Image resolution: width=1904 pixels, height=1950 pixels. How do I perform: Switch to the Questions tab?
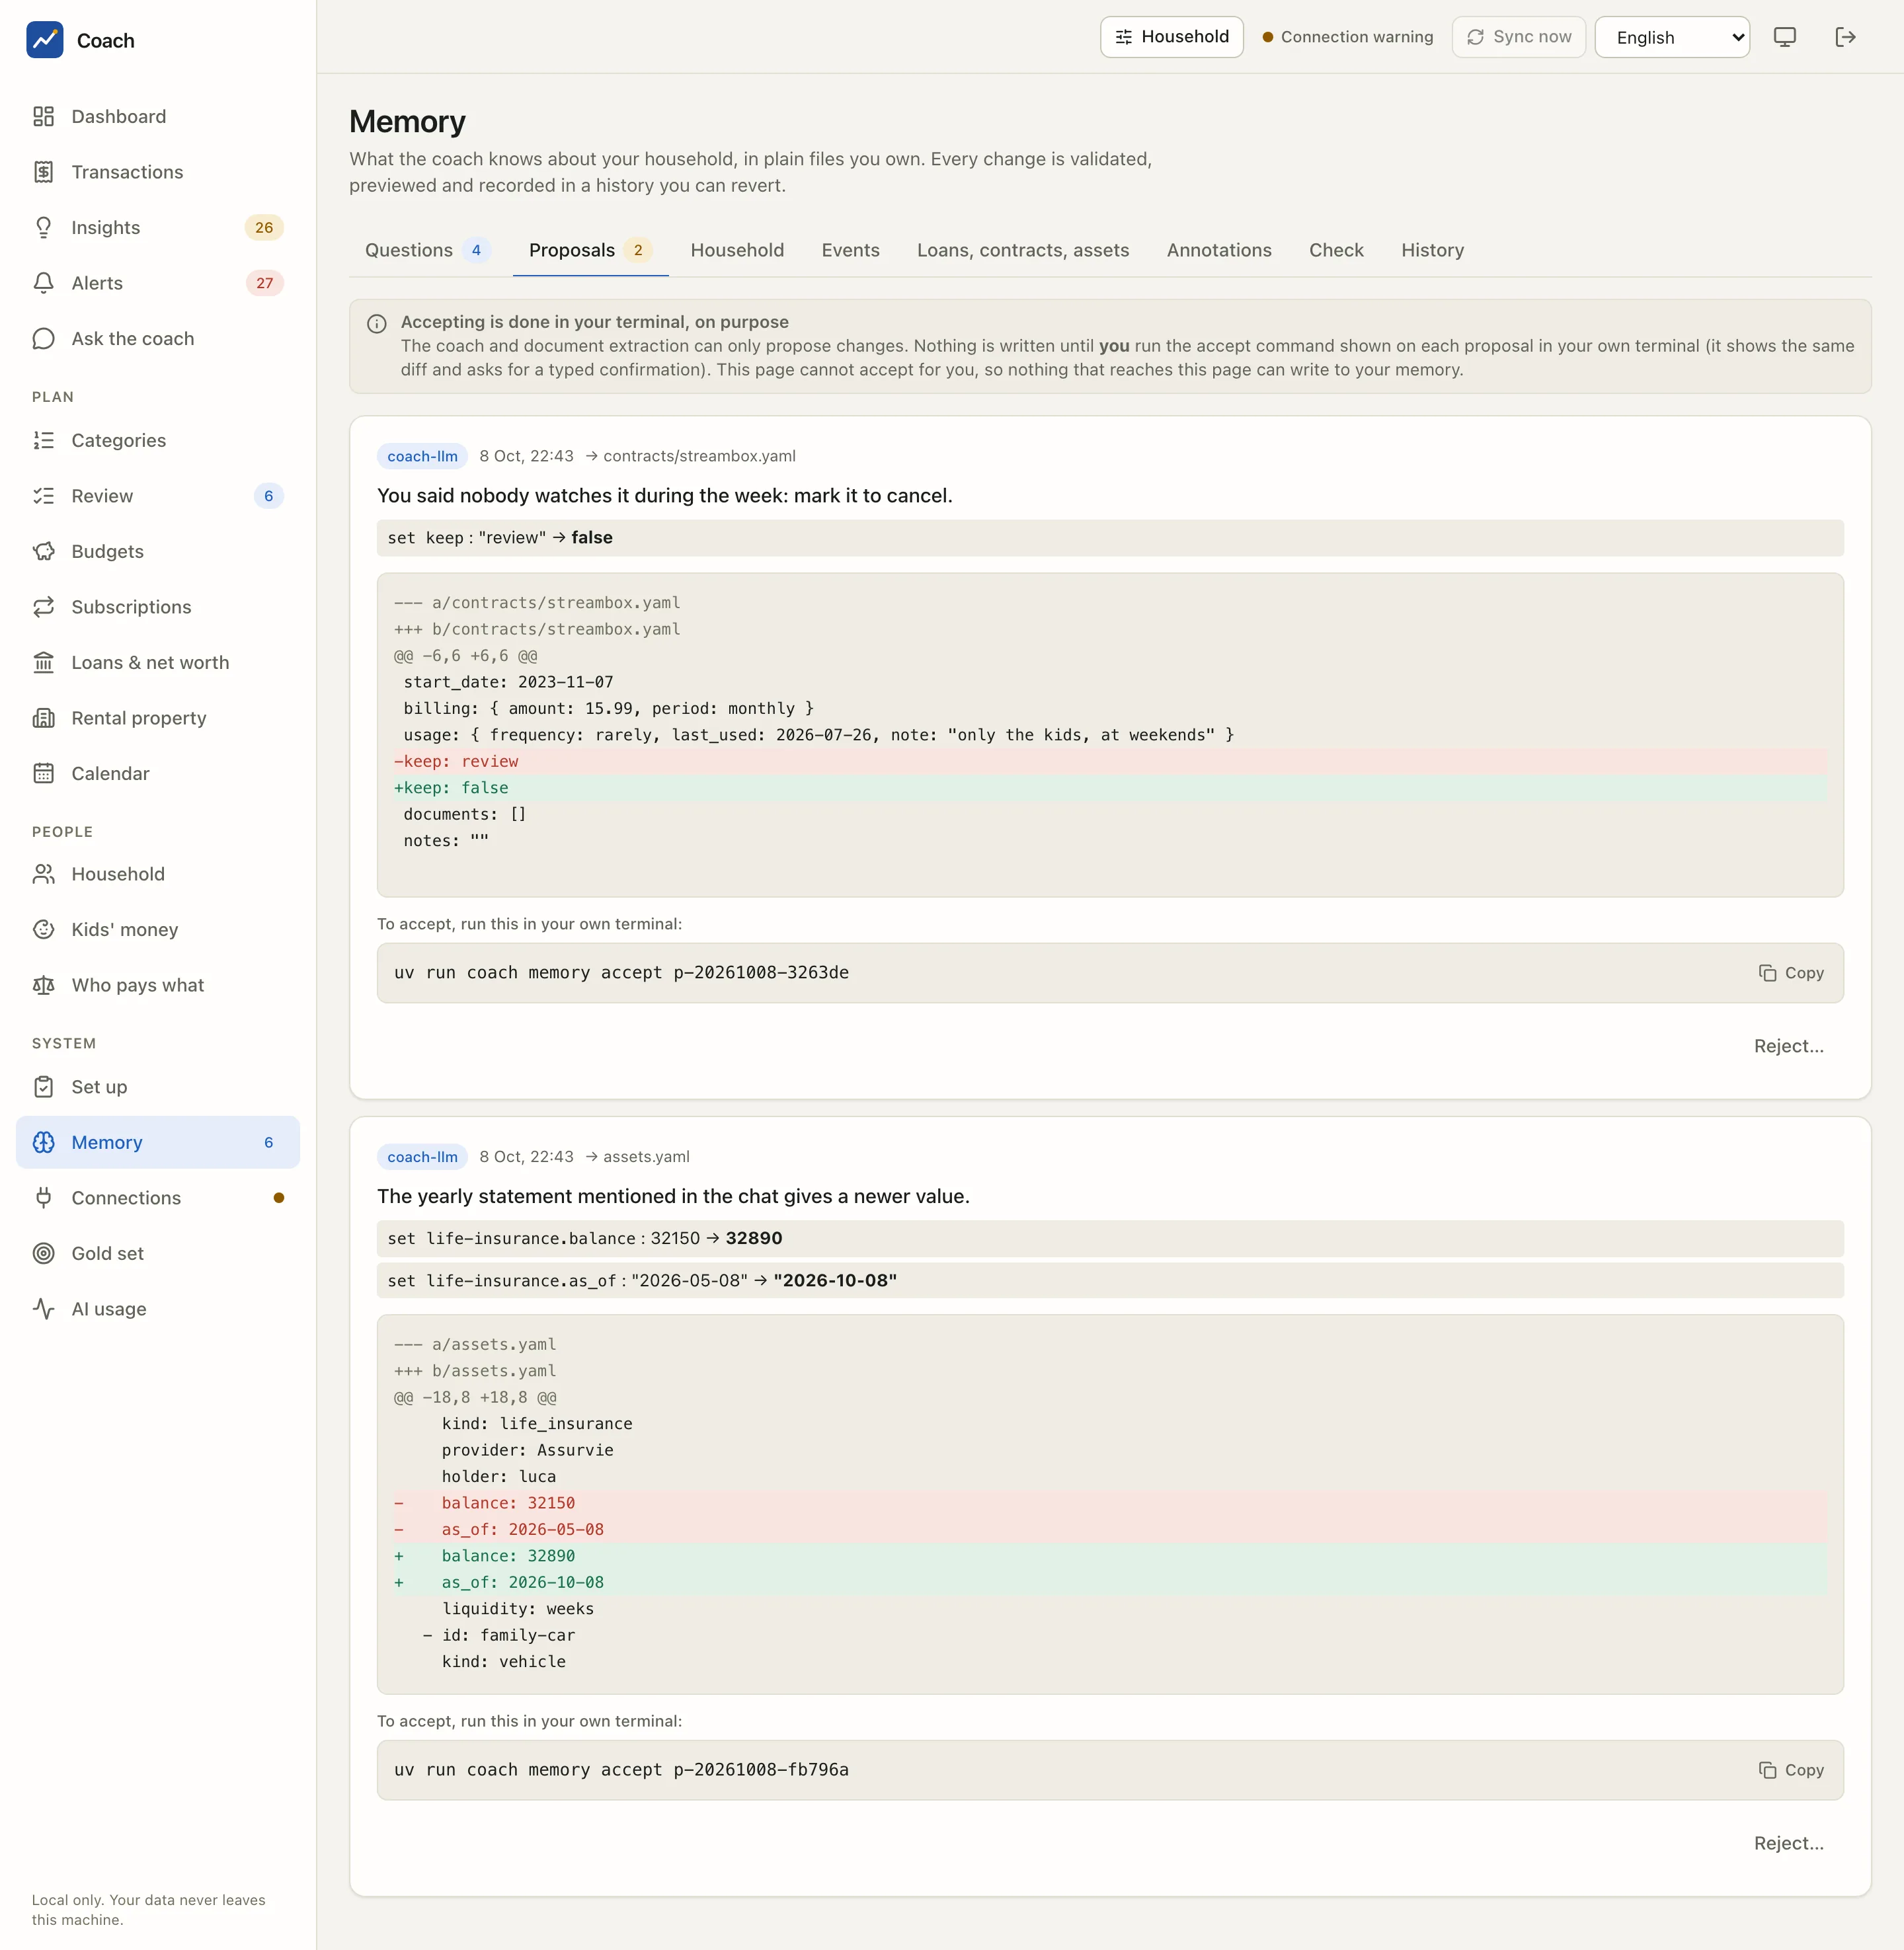(x=428, y=250)
